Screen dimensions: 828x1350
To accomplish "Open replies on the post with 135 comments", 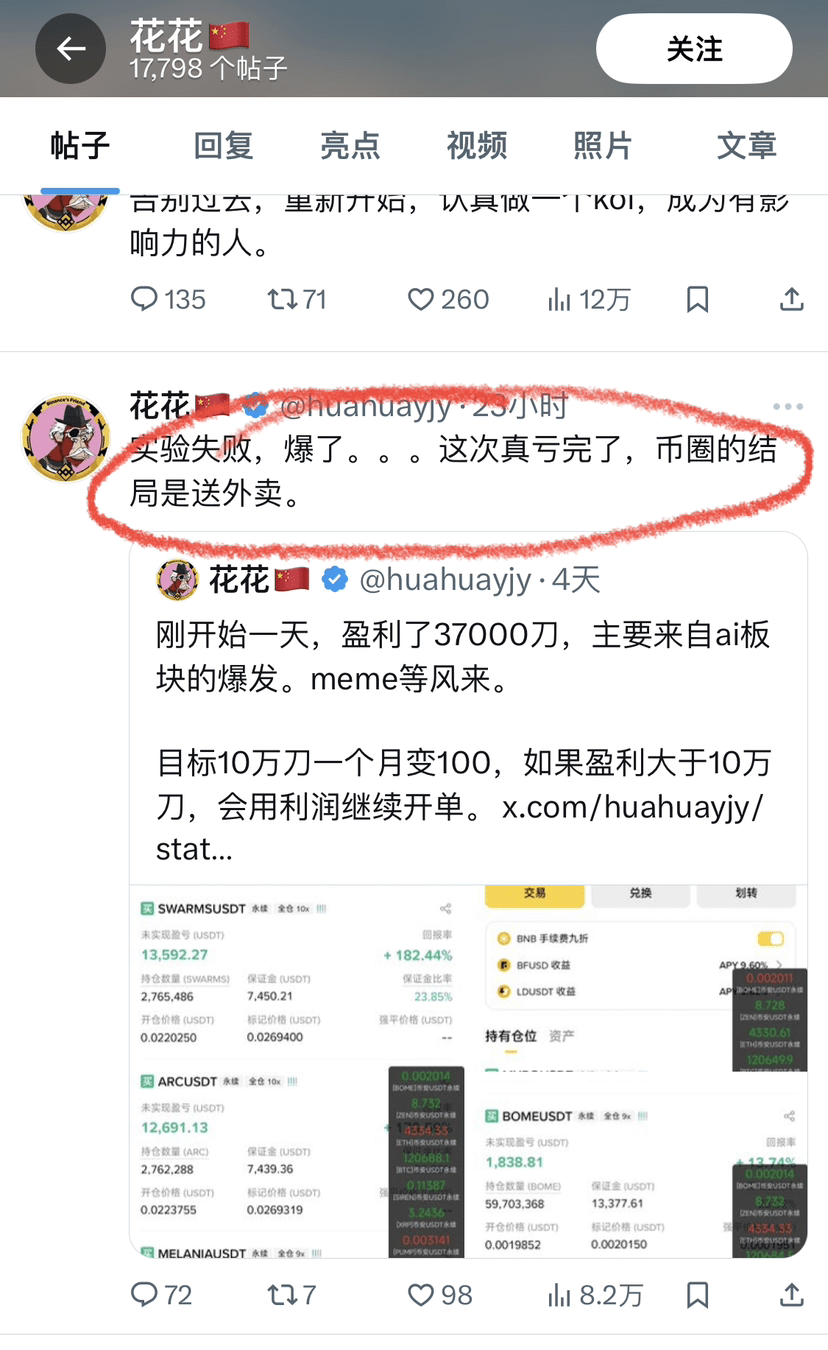I will 168,299.
